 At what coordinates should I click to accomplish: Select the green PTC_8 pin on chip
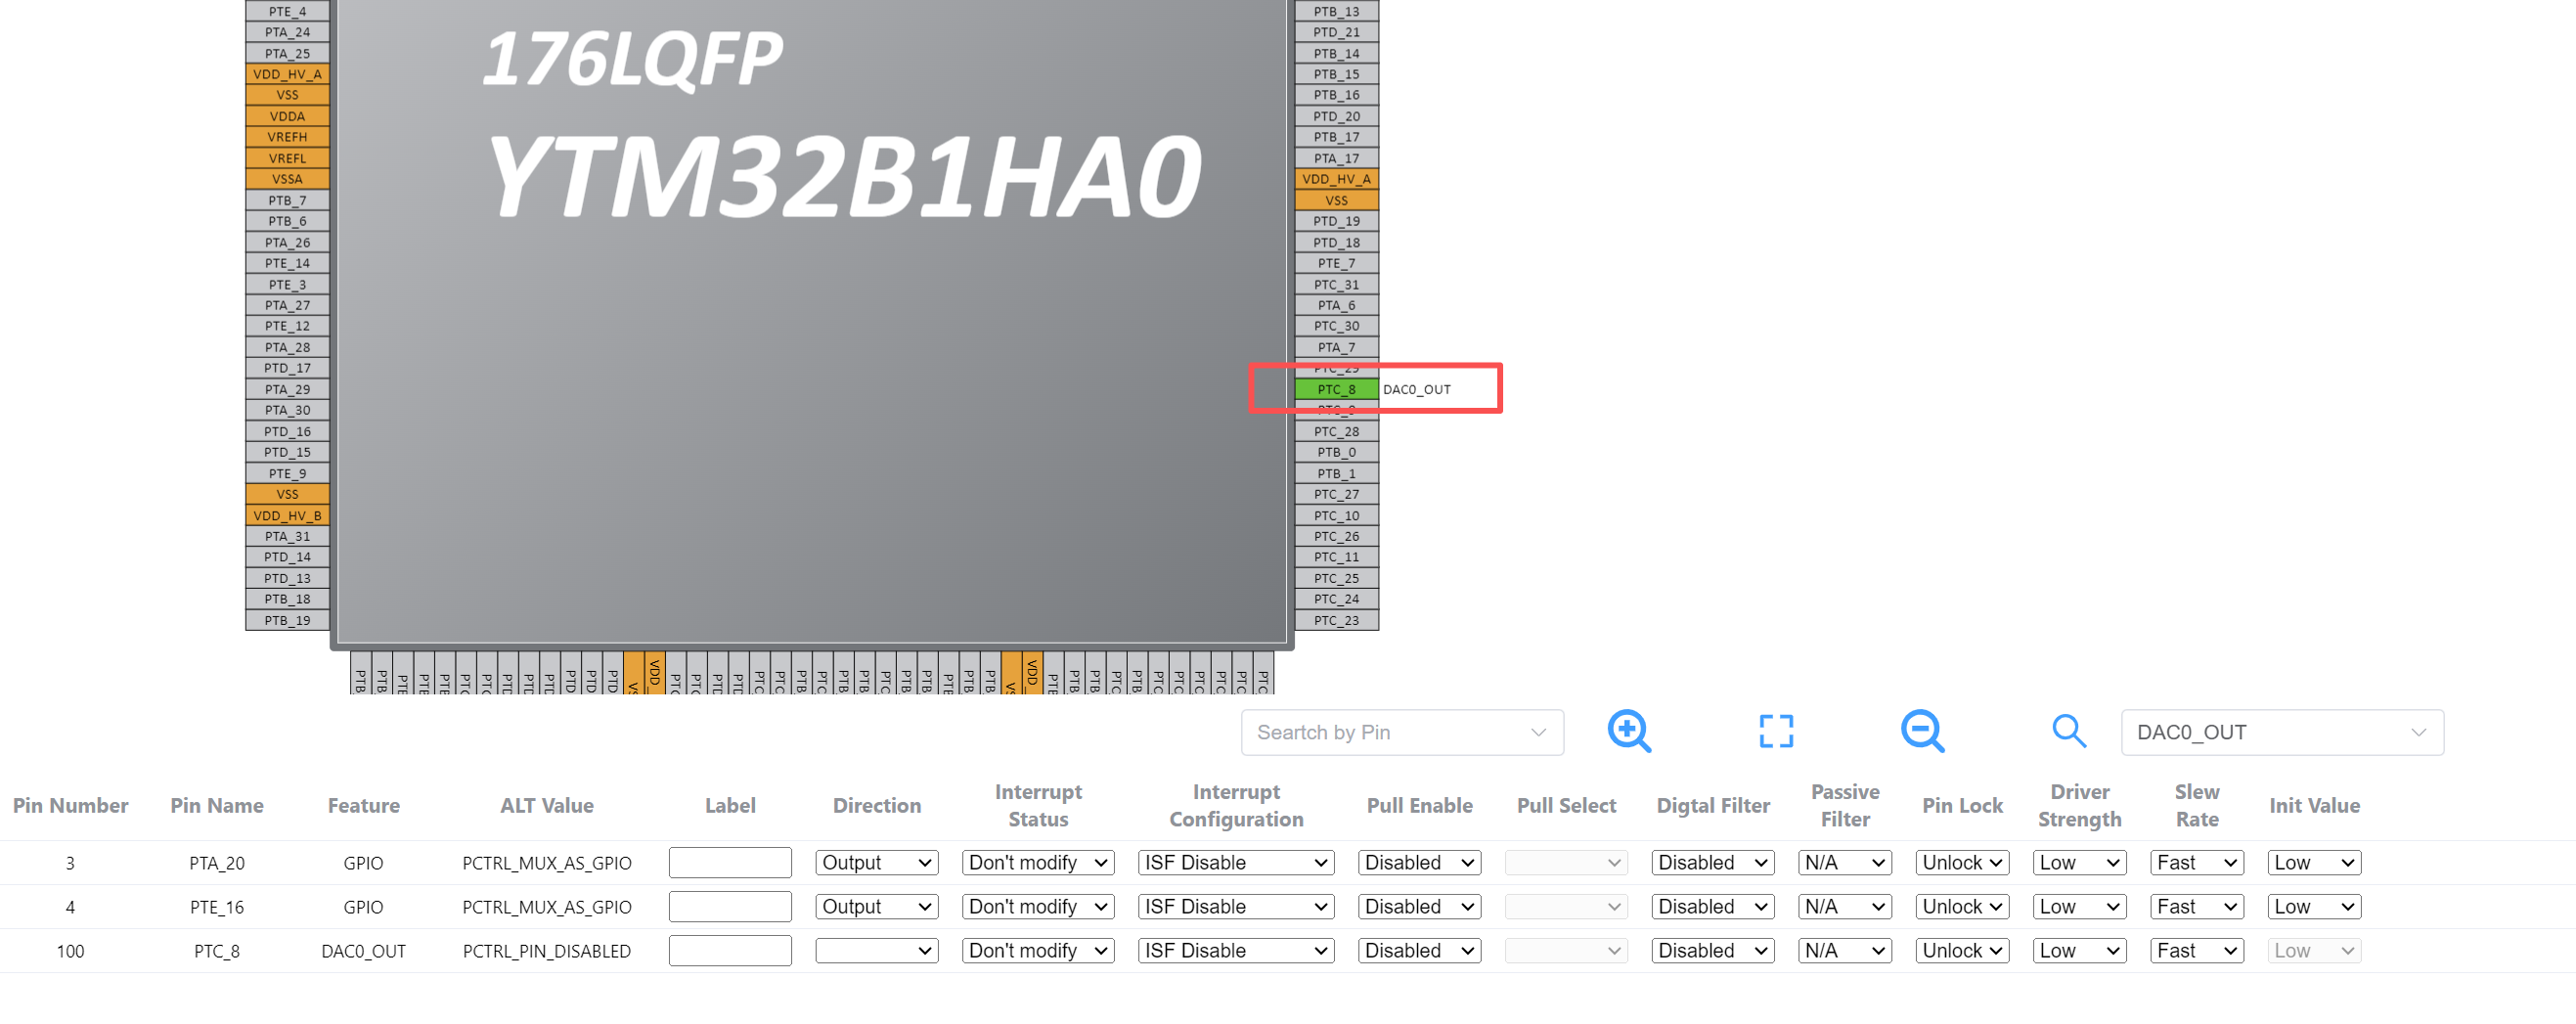click(1335, 389)
